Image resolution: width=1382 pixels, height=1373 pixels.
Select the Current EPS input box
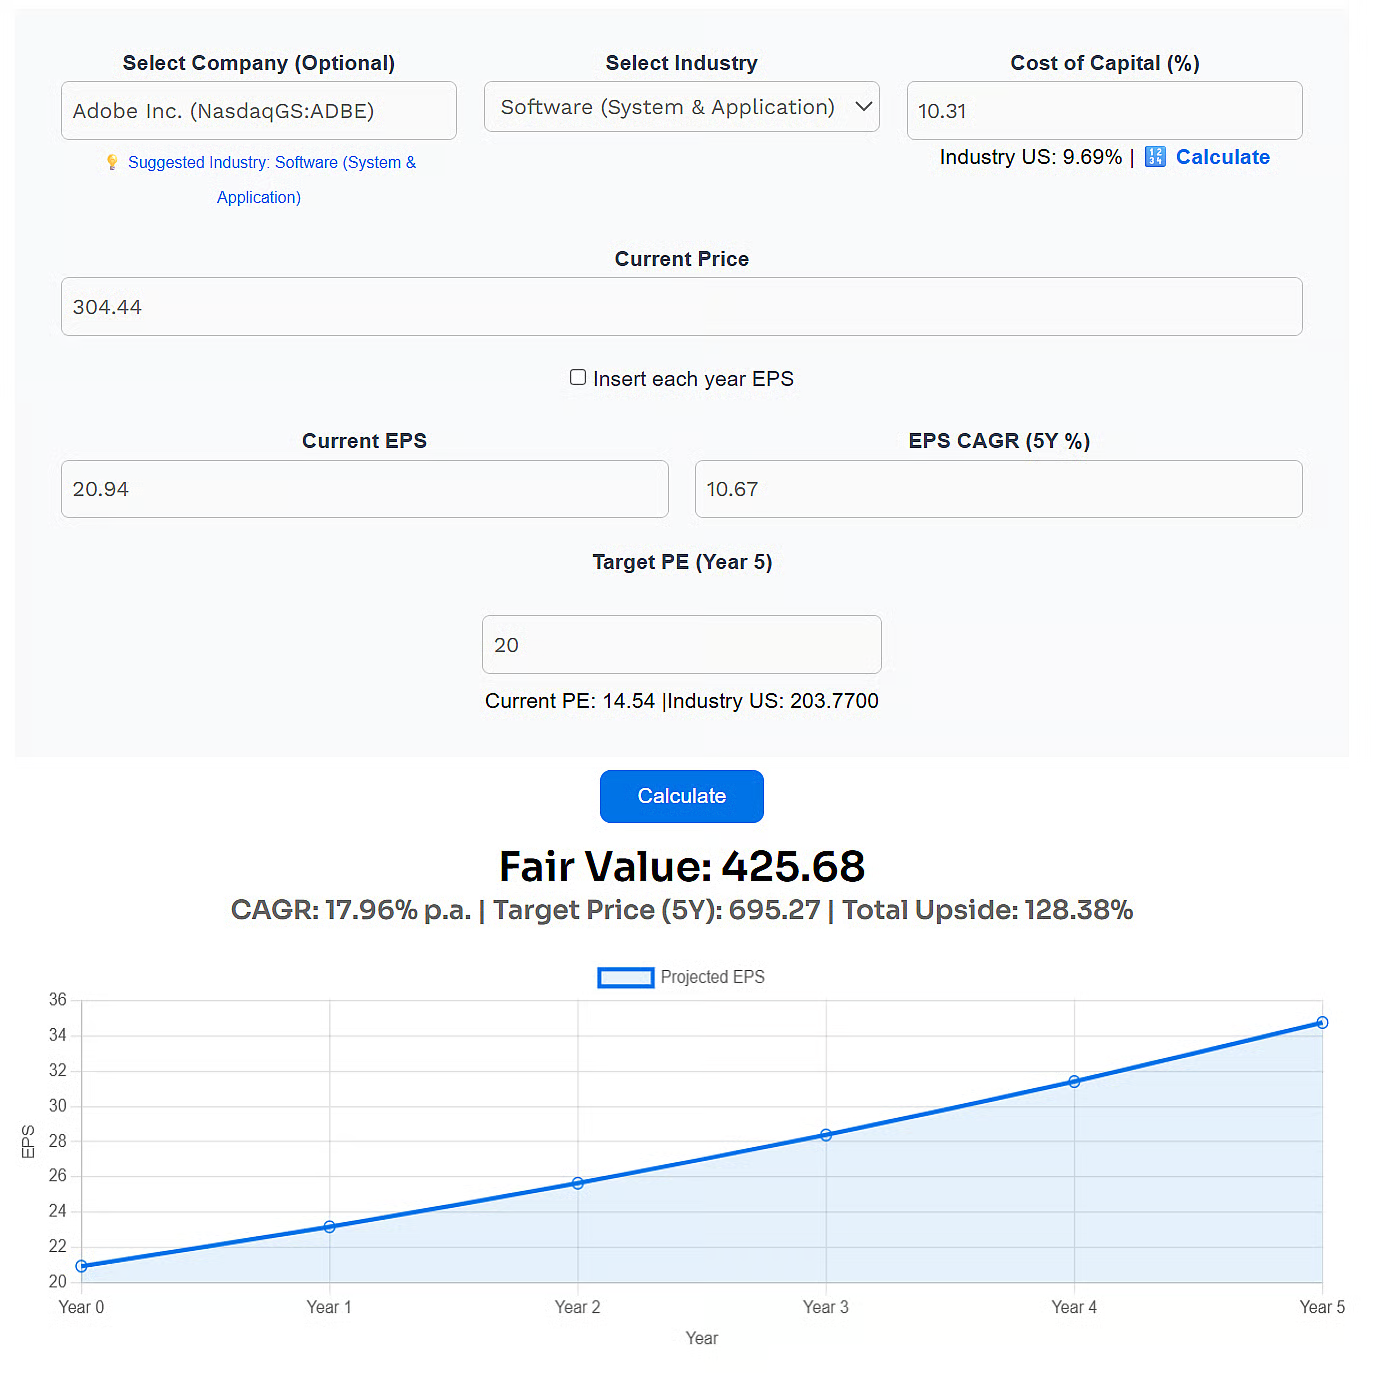364,489
